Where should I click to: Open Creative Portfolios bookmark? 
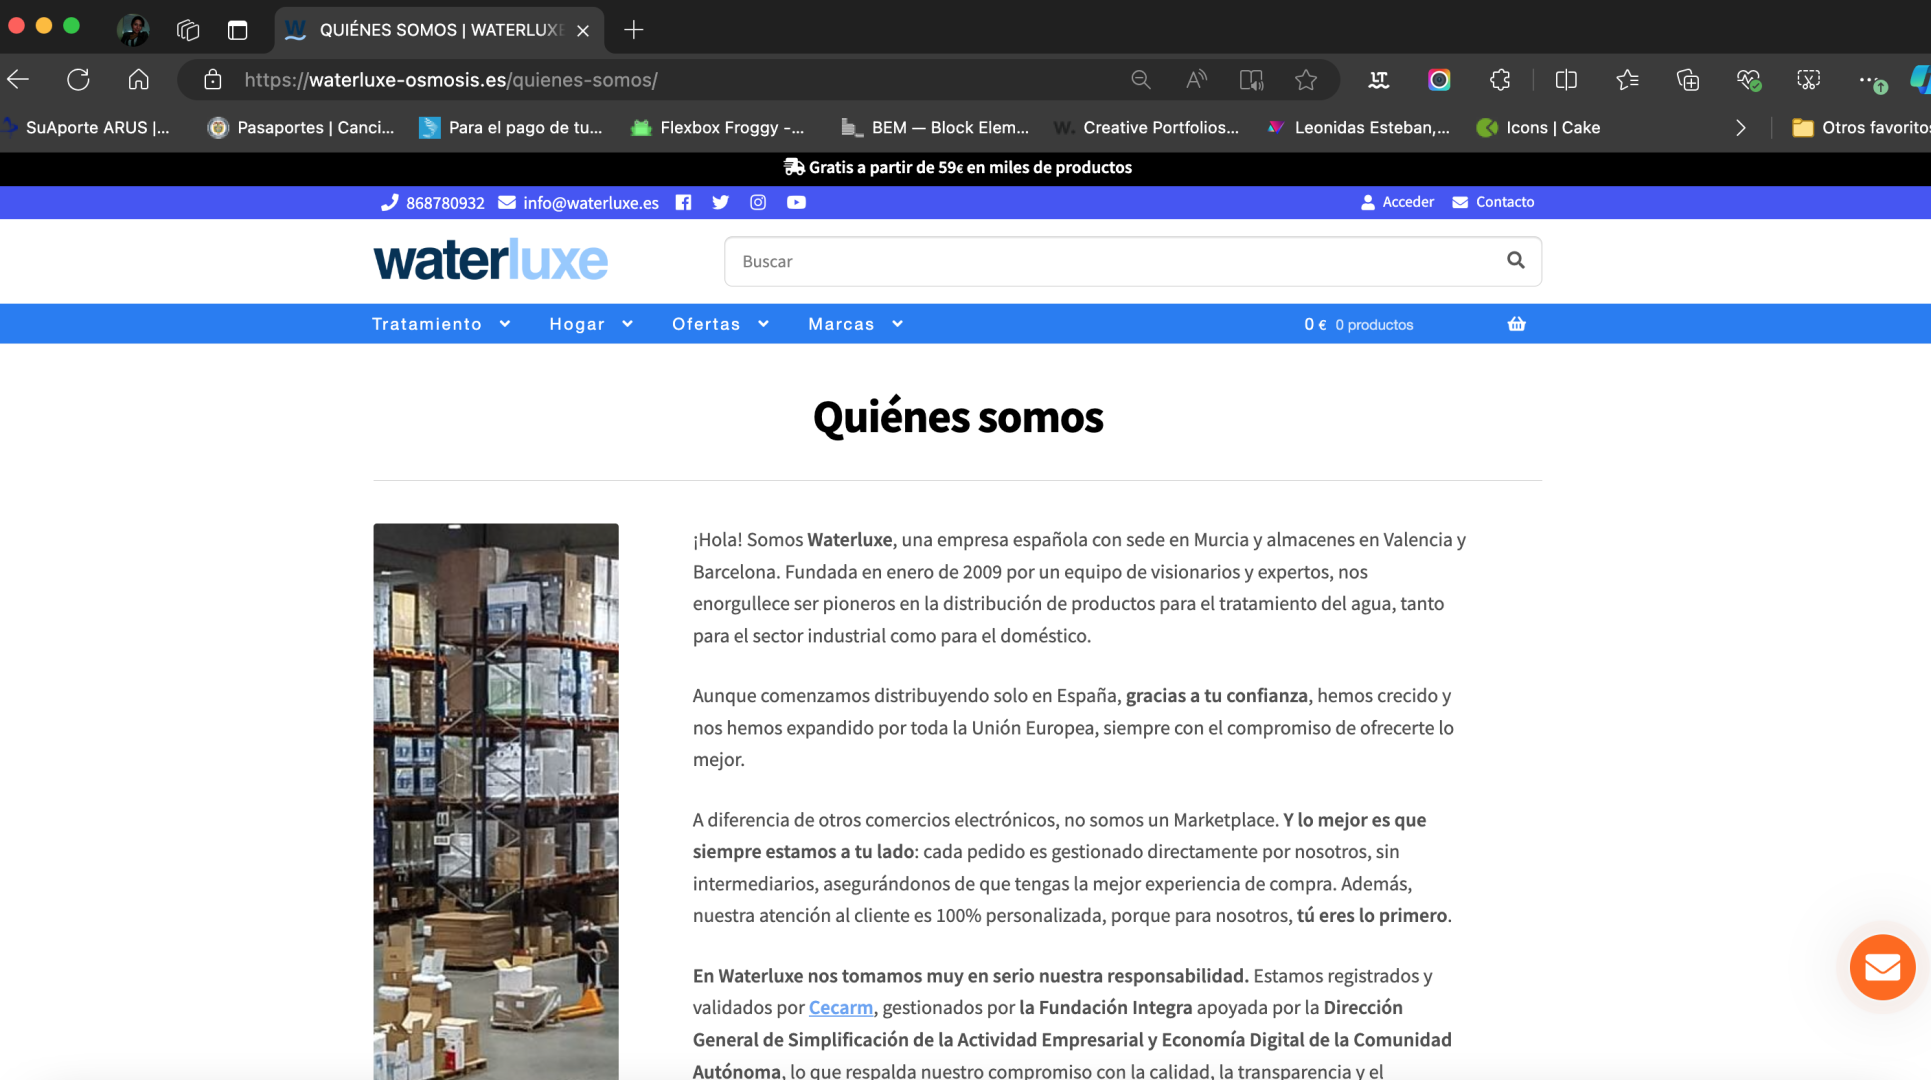coord(1146,128)
